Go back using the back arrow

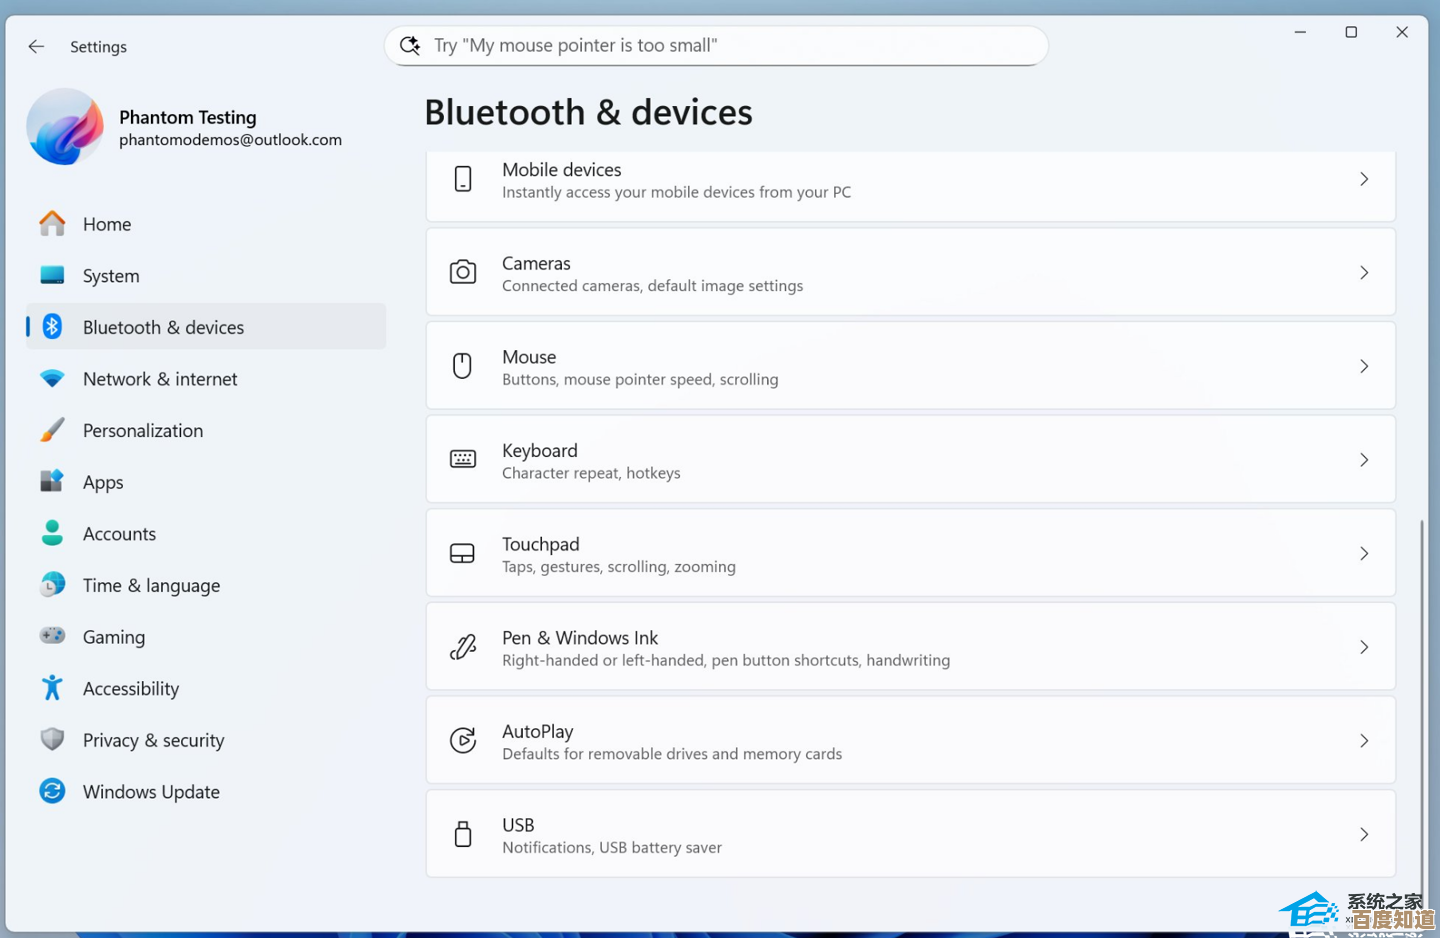(x=36, y=46)
